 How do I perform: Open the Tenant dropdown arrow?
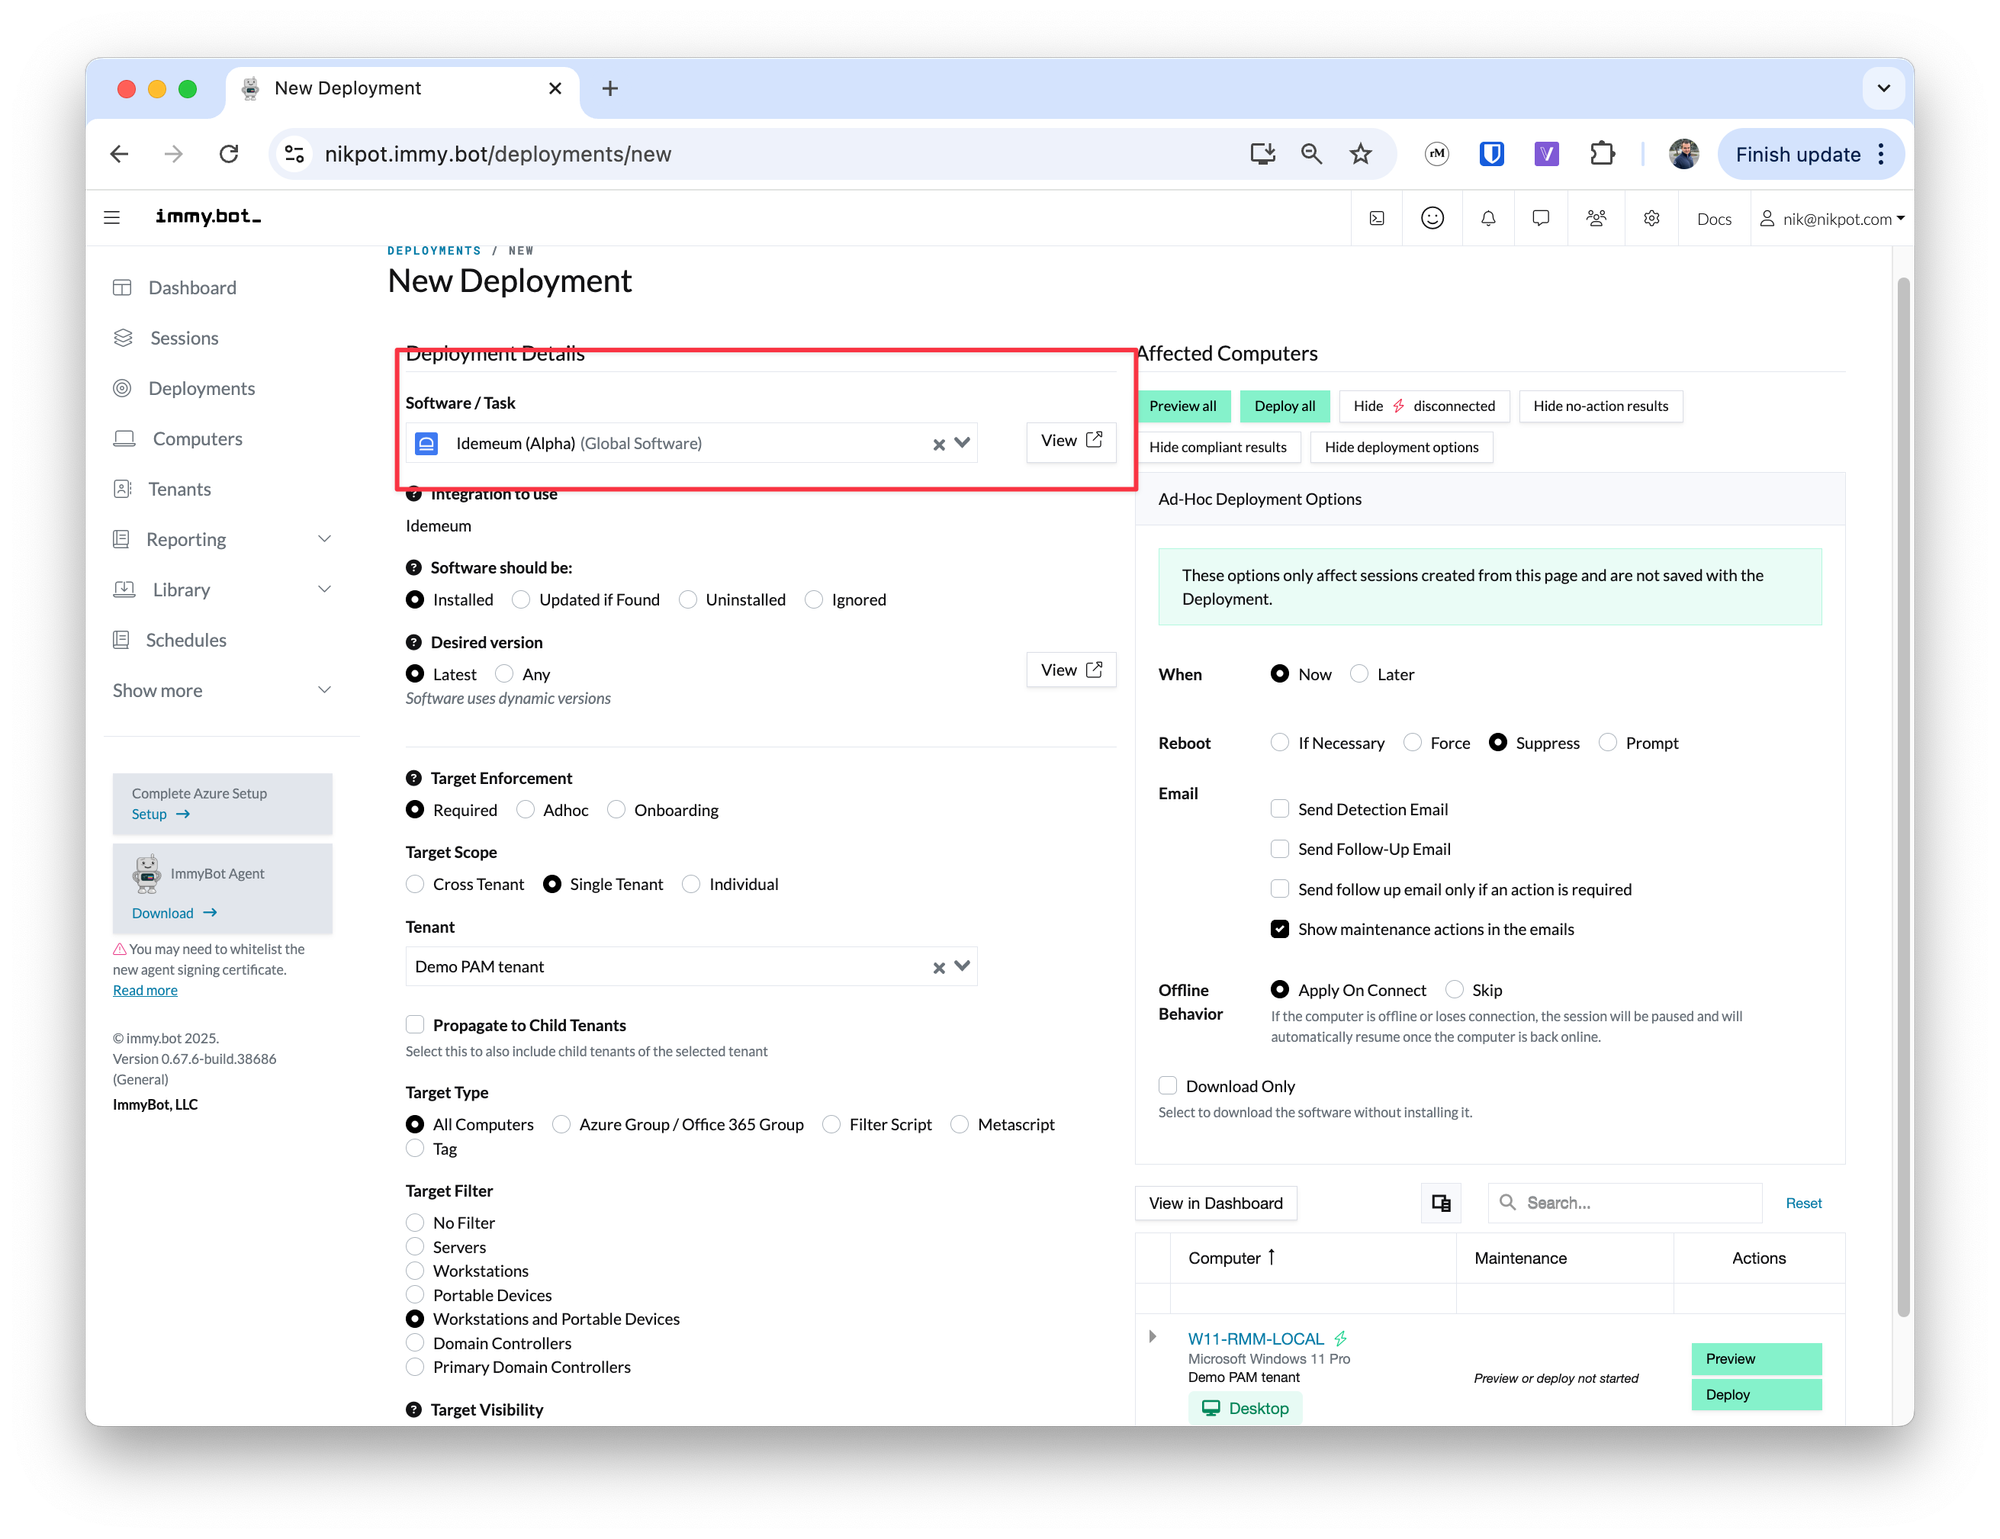point(962,967)
